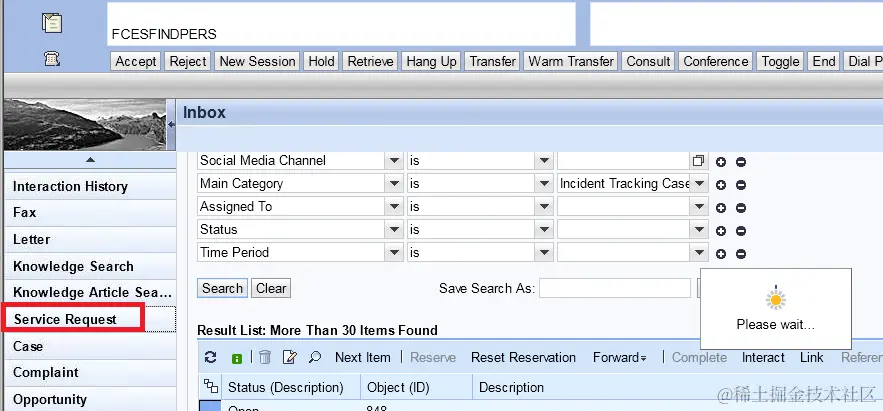Open Incident Tracking Case value dropdown
Image resolution: width=883 pixels, height=411 pixels.
click(x=699, y=184)
